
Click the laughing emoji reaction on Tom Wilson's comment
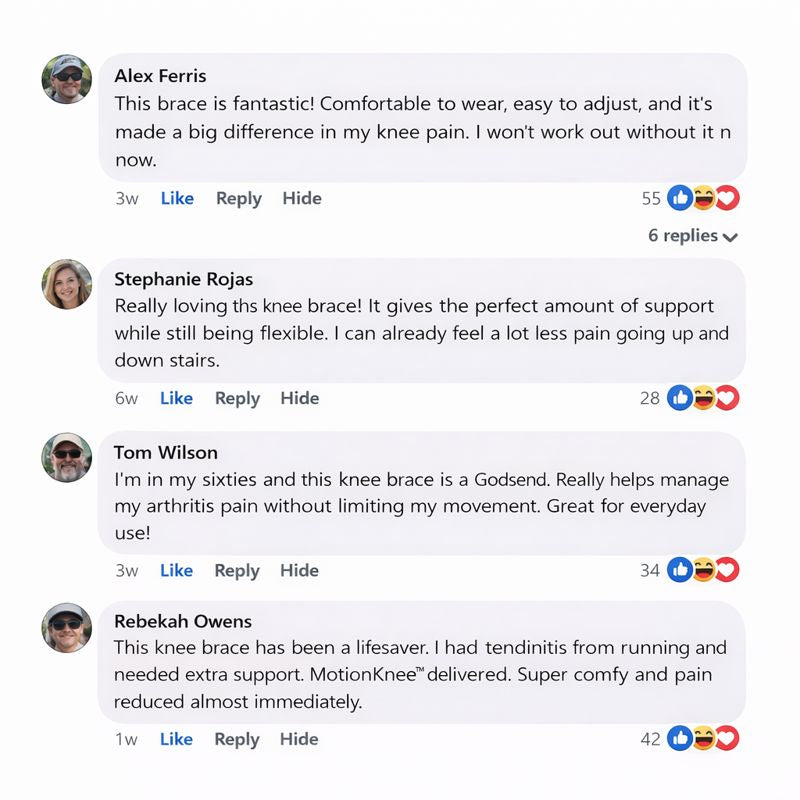704,570
